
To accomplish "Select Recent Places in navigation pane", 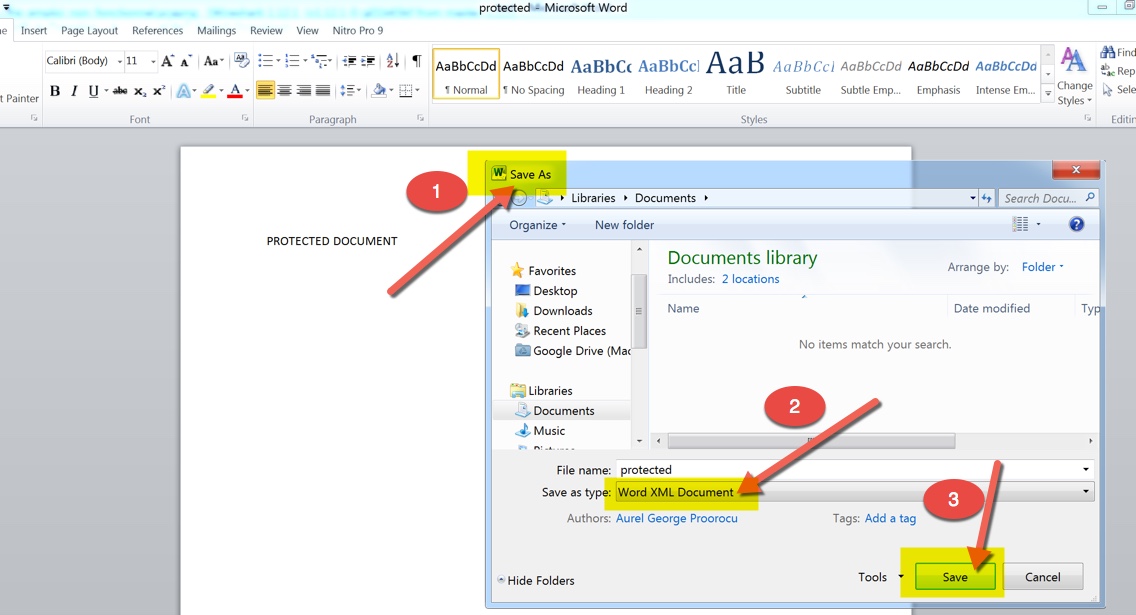I will pos(561,331).
